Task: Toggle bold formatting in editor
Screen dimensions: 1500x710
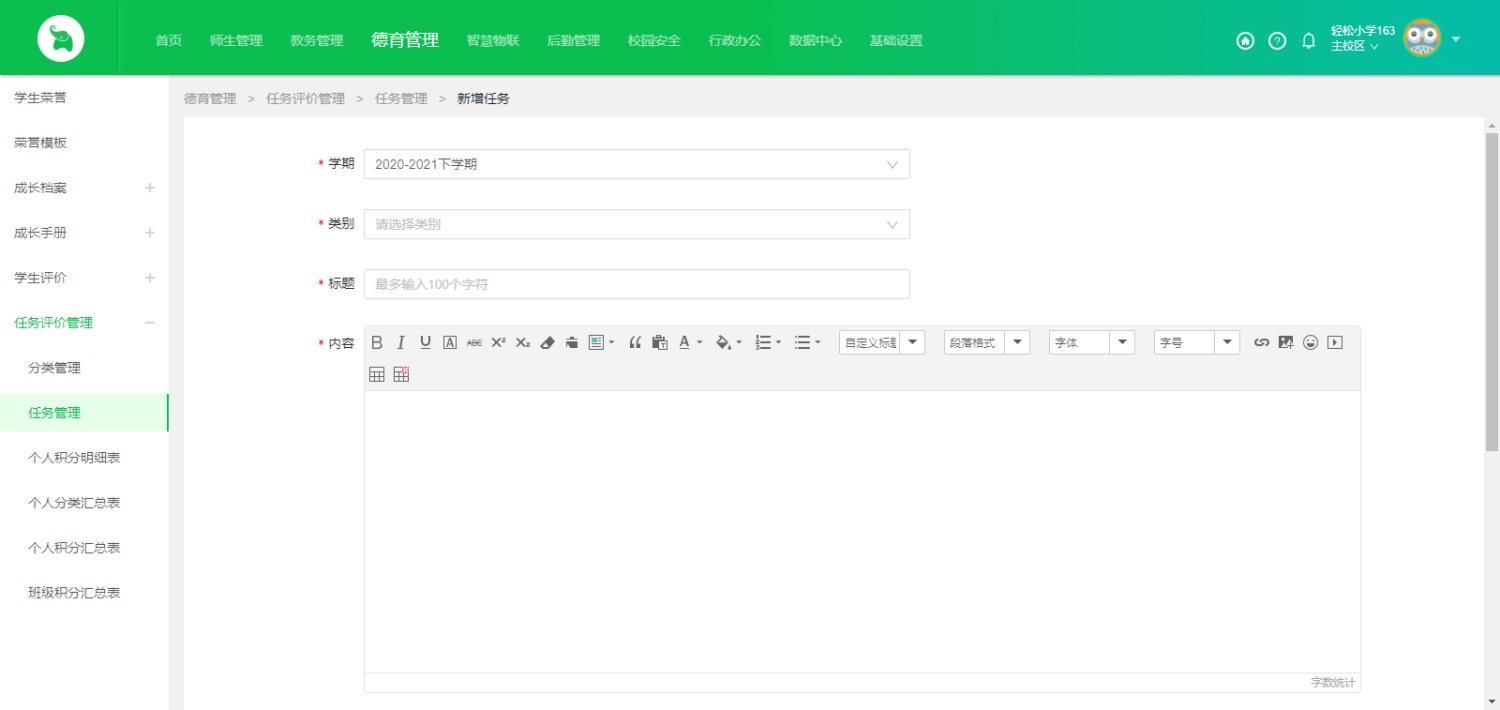Action: click(x=377, y=342)
